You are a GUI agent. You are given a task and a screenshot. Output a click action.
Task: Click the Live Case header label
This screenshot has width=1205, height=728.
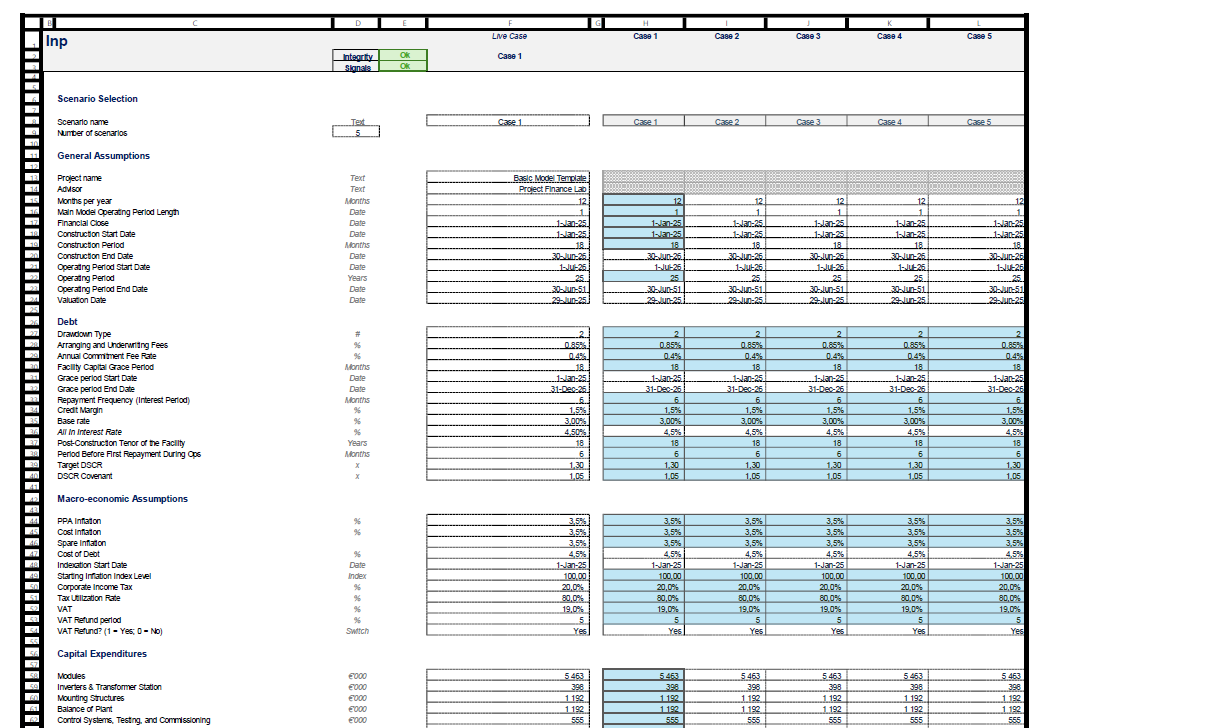tap(509, 36)
